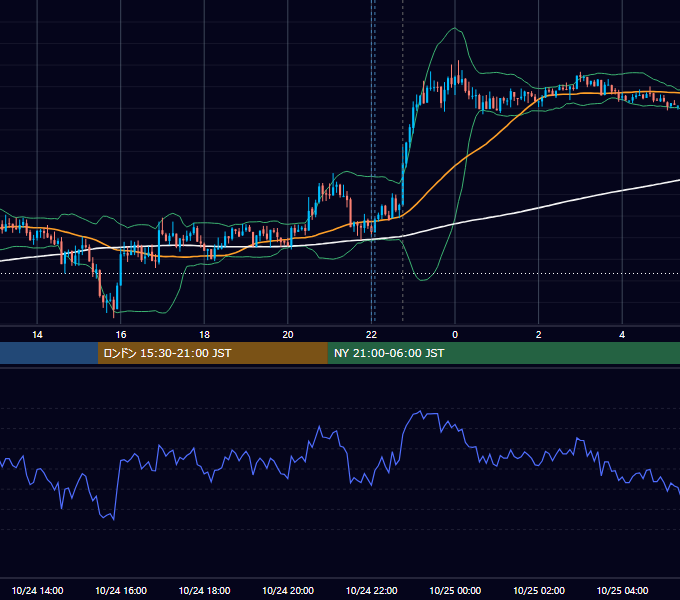Viewport: 680px width, 600px height.
Task: Click the 22 hour axis label
Action: point(371,335)
